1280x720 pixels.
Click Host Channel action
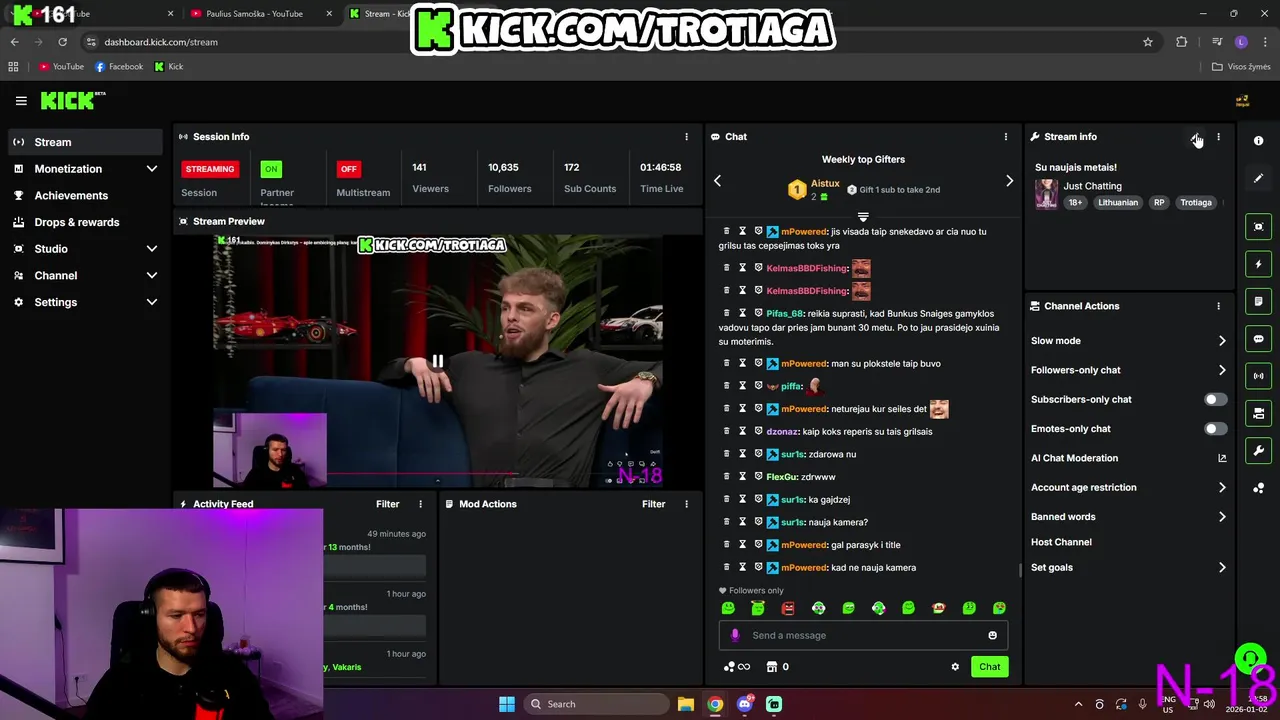click(x=1061, y=542)
